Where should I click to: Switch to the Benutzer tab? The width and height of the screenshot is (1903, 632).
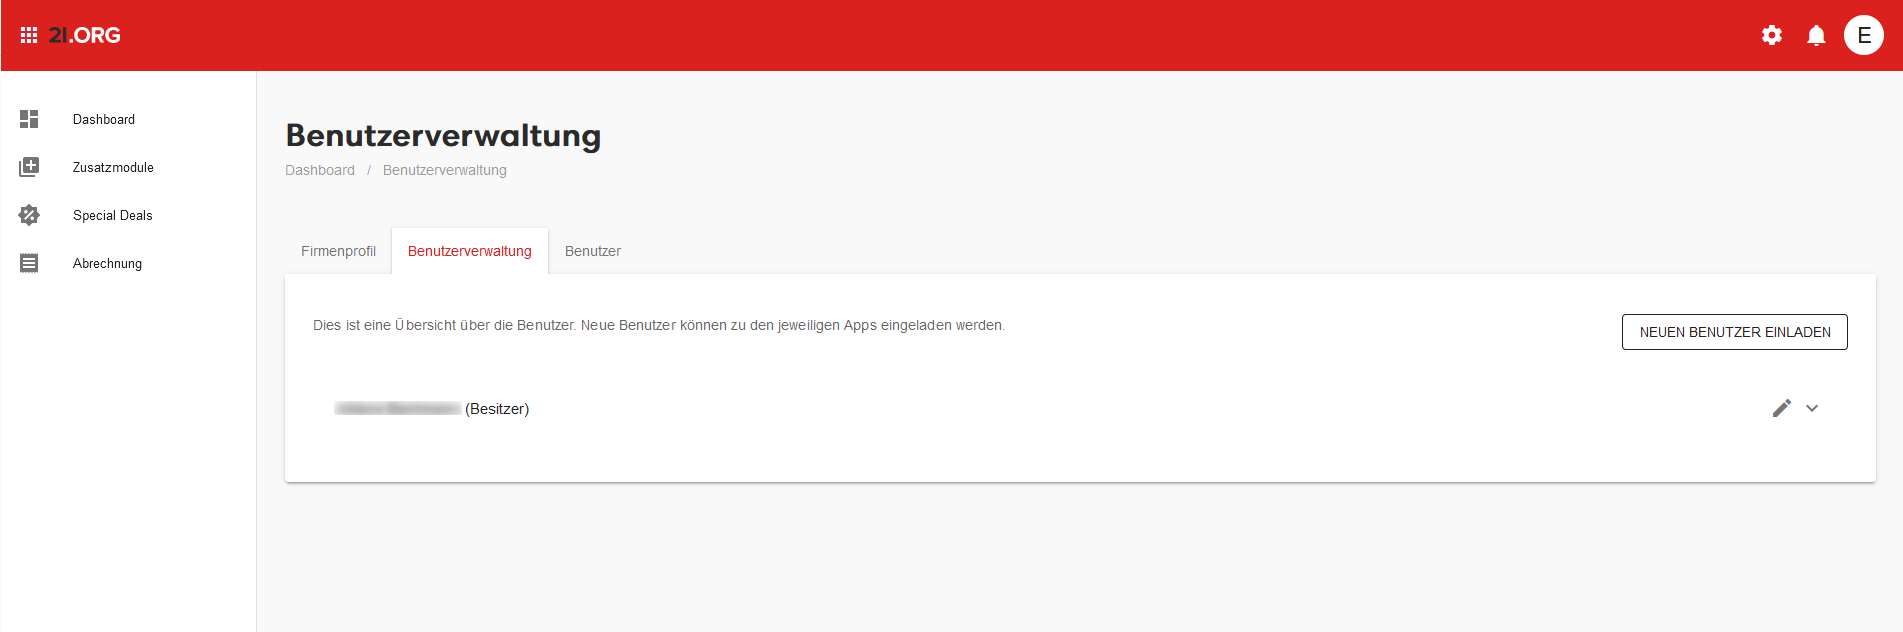tap(593, 251)
